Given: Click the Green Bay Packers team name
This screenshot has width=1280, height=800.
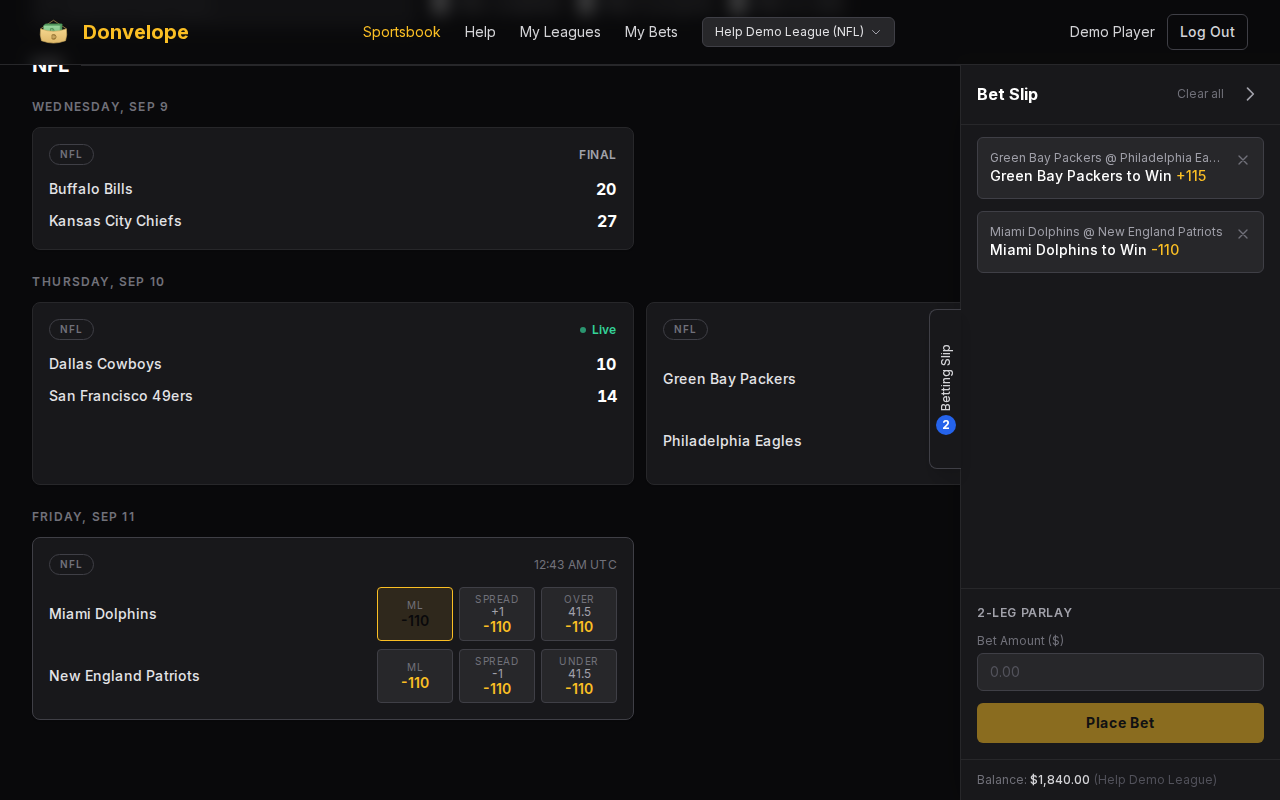Looking at the screenshot, I should 729,379.
